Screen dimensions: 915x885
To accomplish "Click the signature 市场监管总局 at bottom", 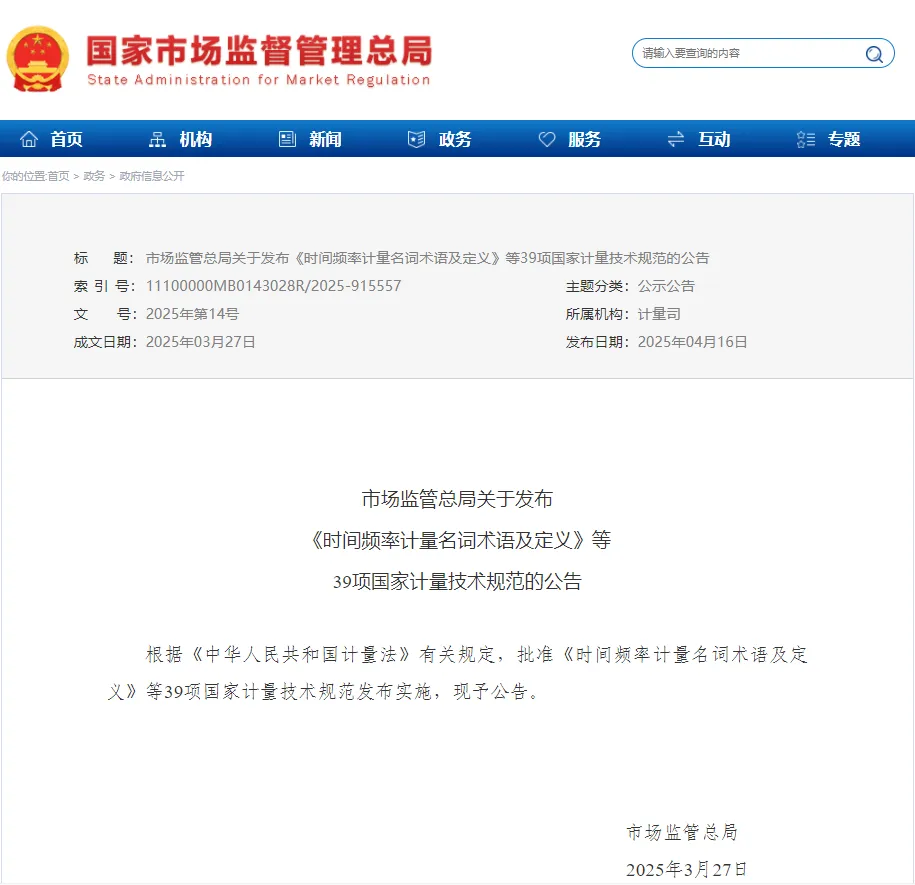I will point(682,832).
